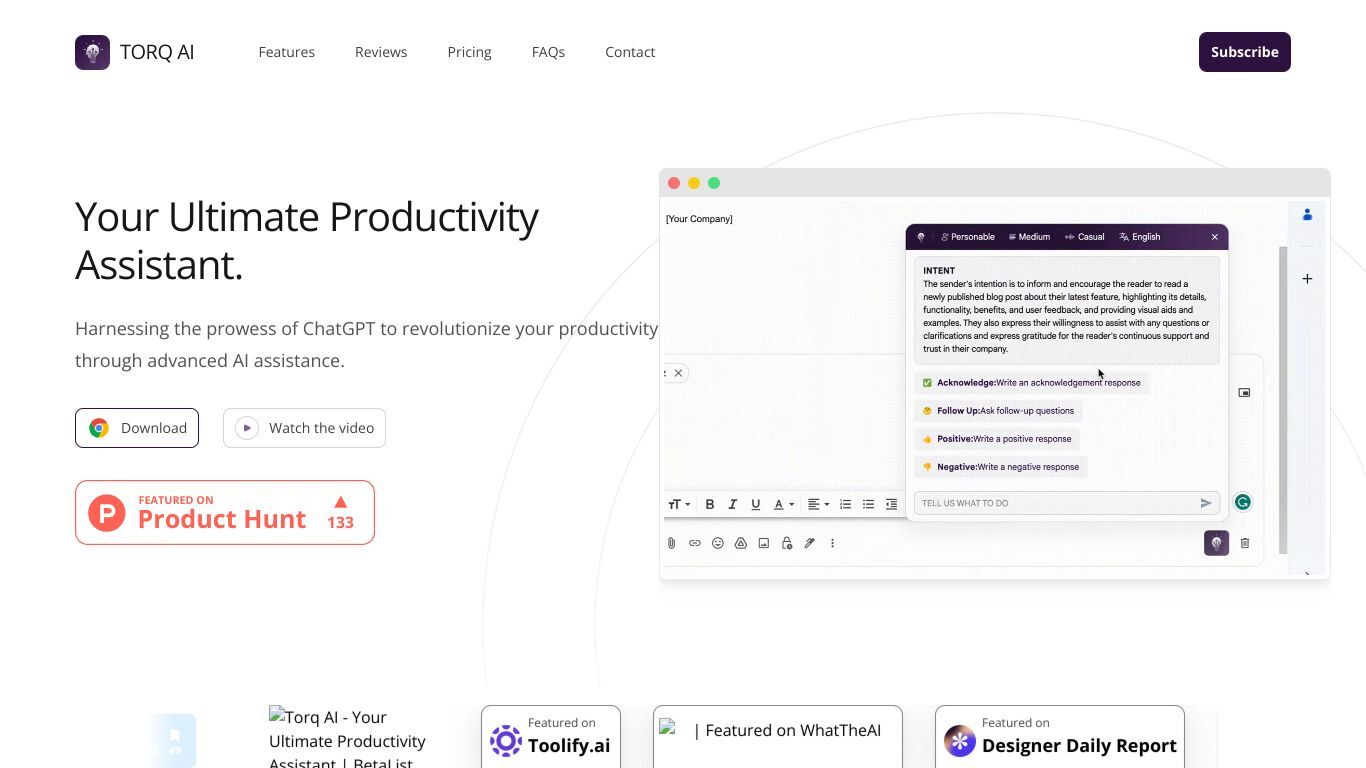
Task: Click the indent less icon
Action: pyautogui.click(x=891, y=504)
